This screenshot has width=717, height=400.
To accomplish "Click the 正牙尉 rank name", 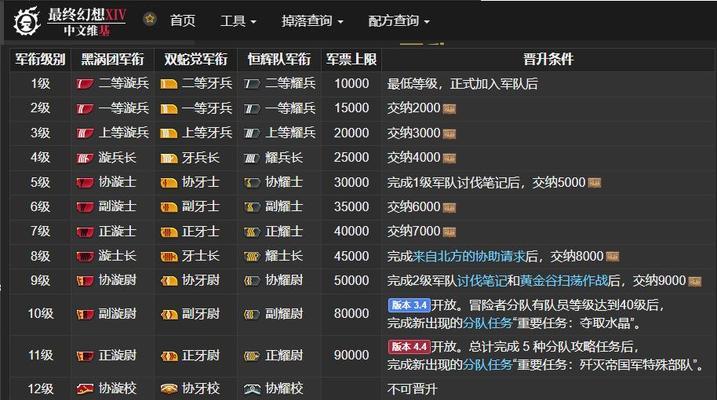I will 200,355.
